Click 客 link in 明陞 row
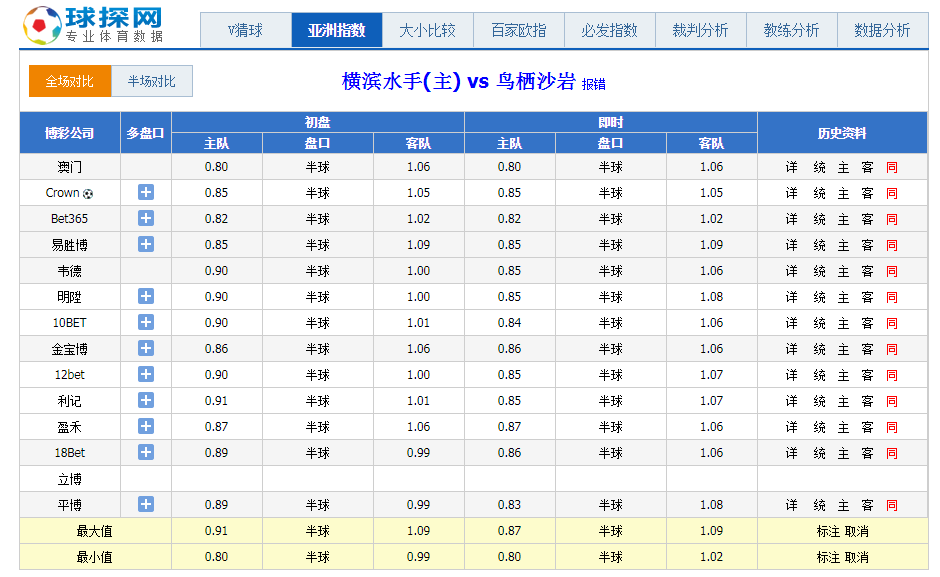940x577 pixels. coord(867,297)
